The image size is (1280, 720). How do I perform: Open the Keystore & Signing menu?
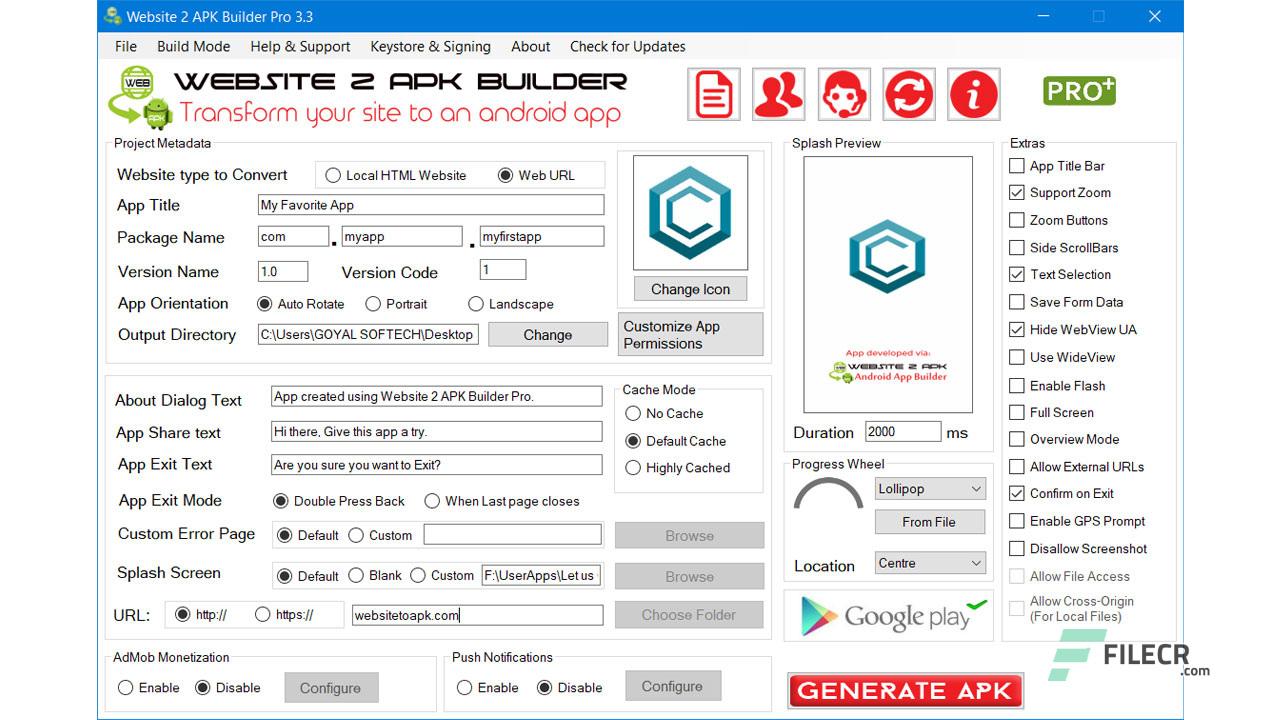(x=430, y=46)
